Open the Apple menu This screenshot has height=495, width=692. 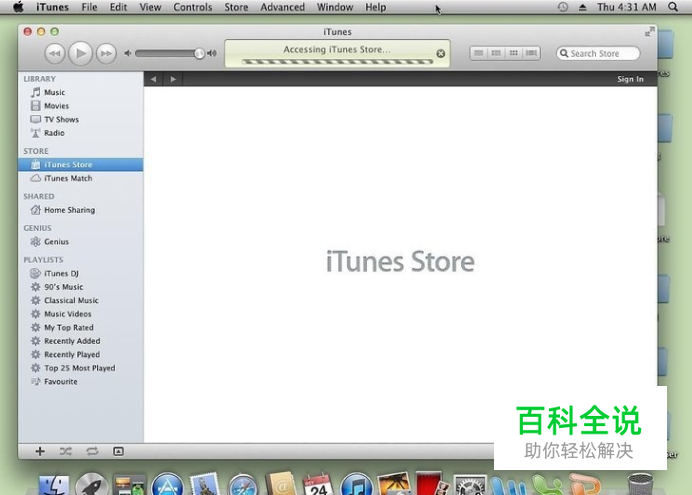point(19,7)
